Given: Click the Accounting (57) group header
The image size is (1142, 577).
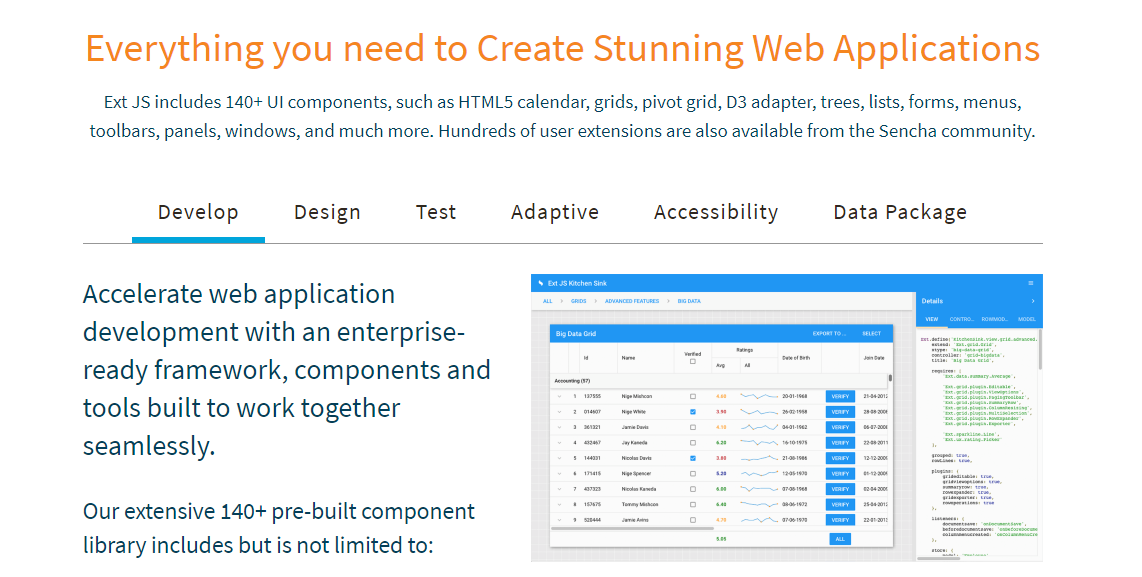Looking at the screenshot, I should coord(720,381).
